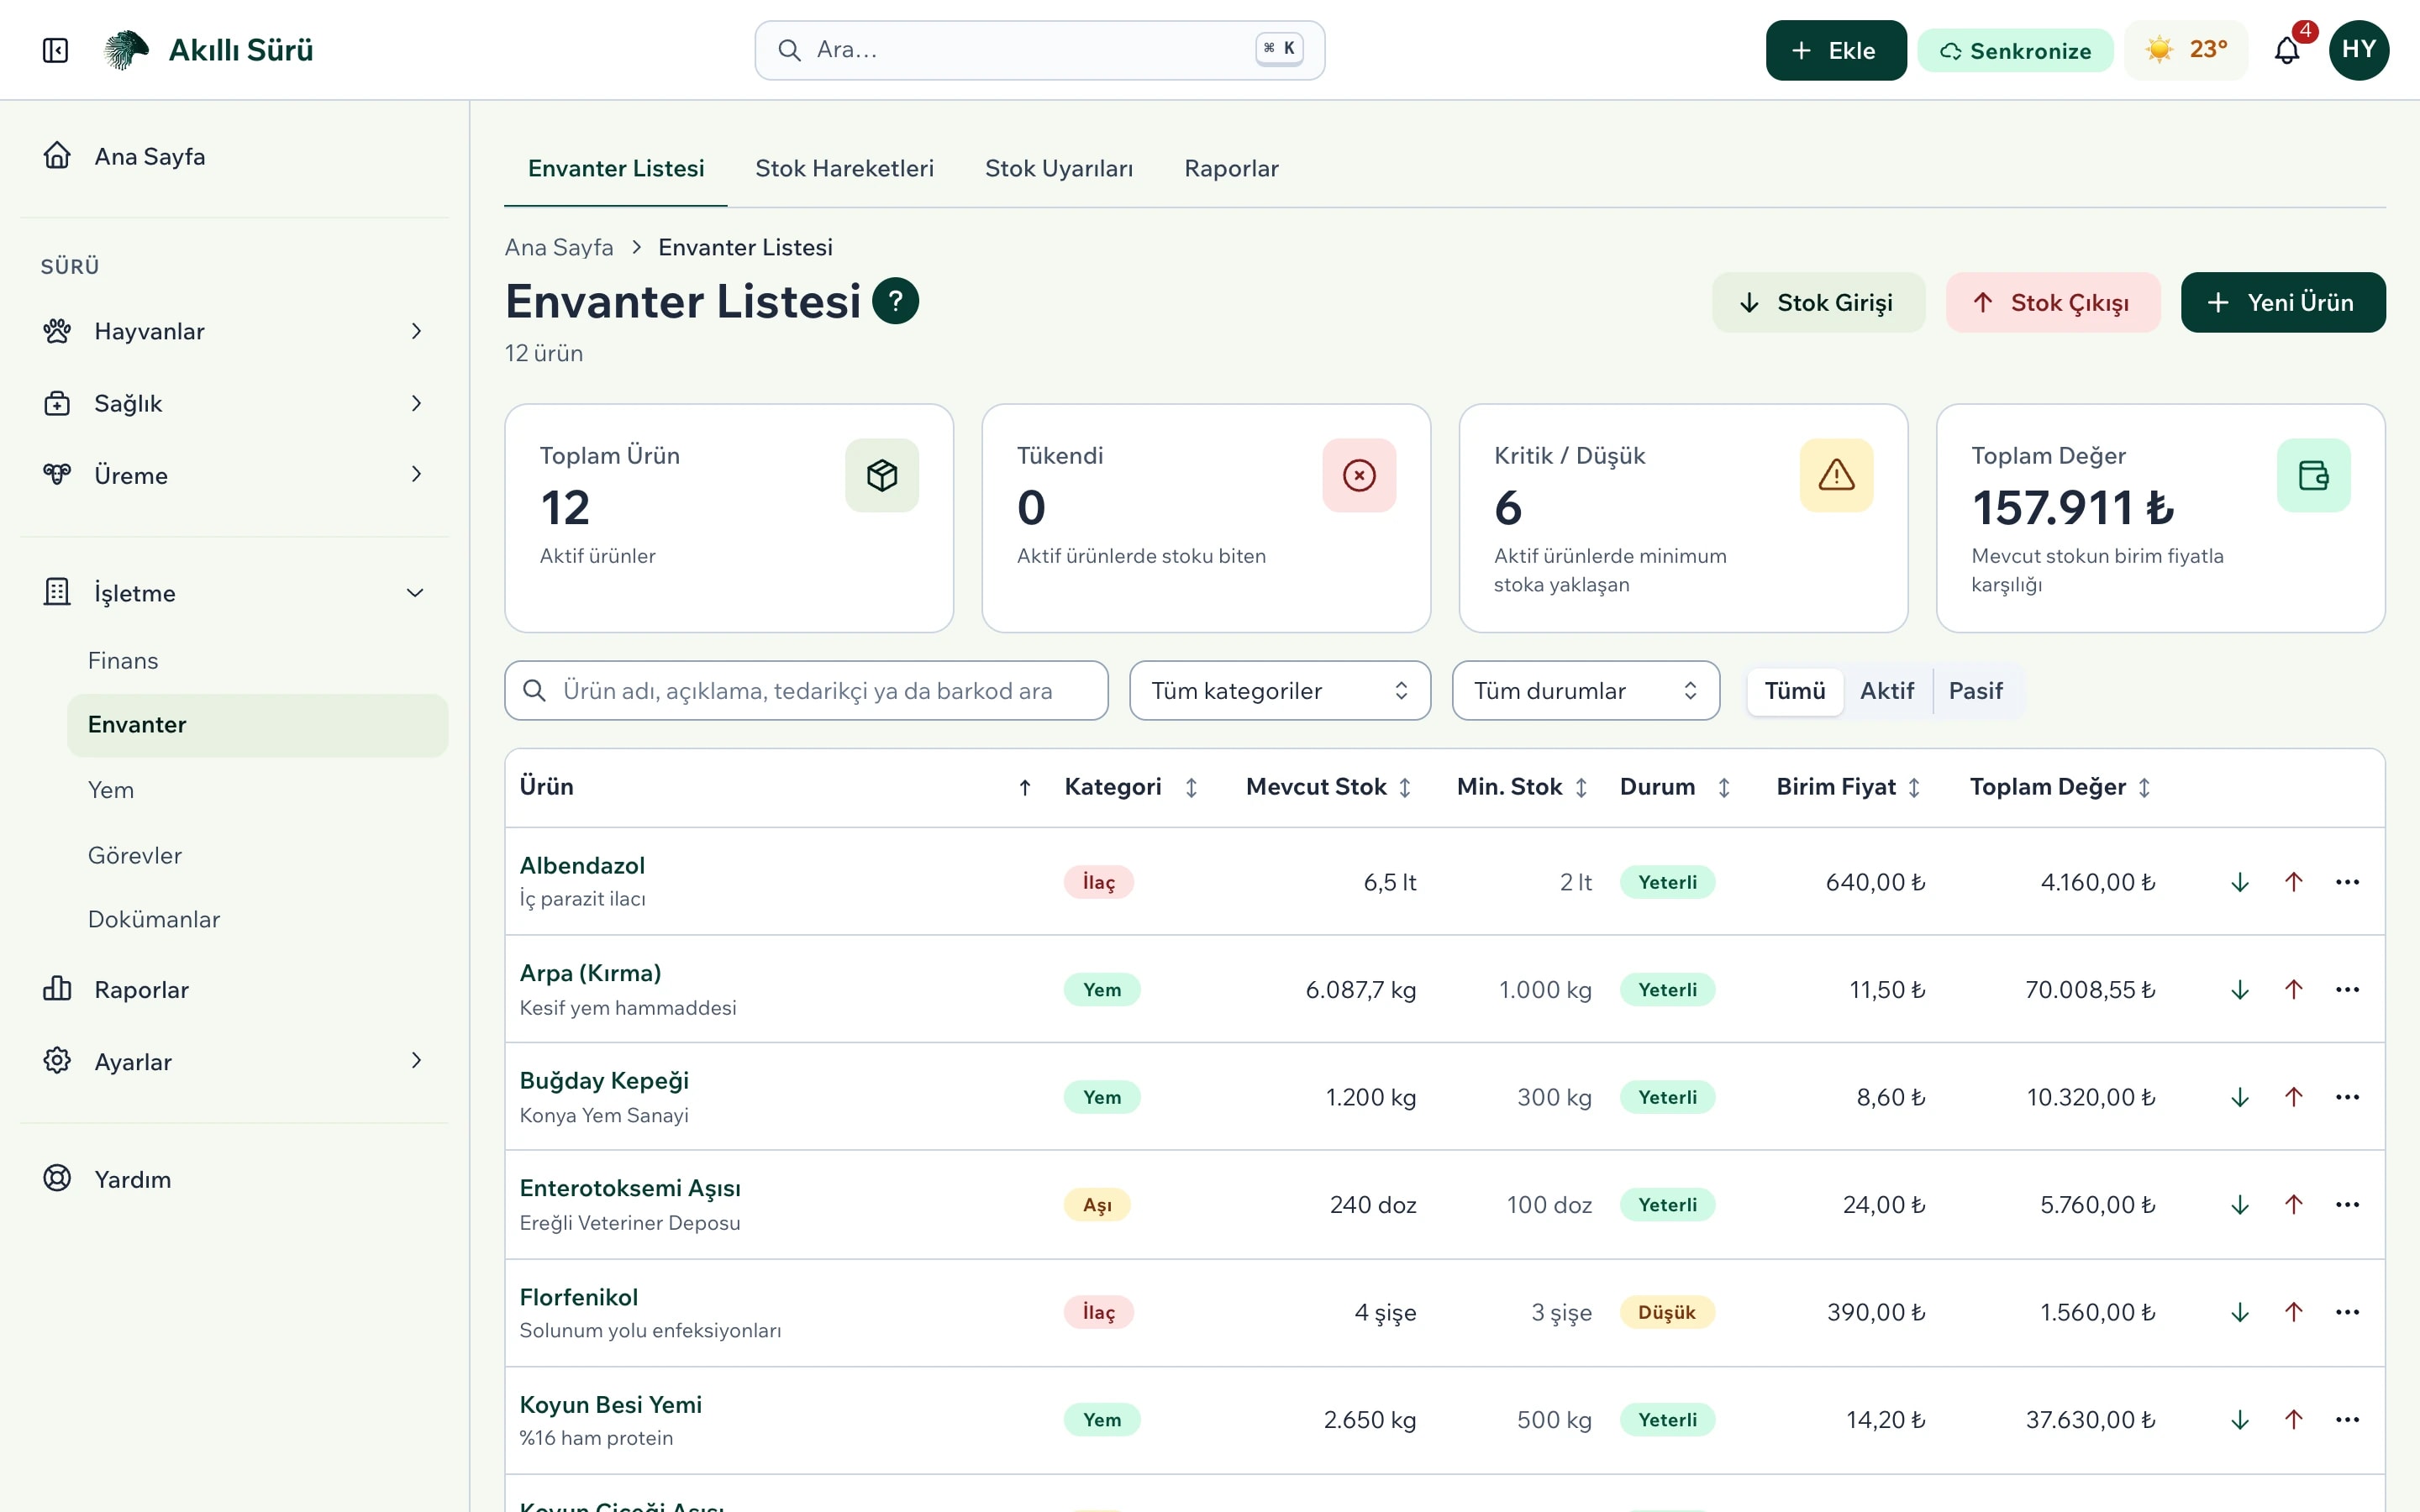Click the Toplam Ürün box icon
The image size is (2420, 1512).
pyautogui.click(x=881, y=475)
